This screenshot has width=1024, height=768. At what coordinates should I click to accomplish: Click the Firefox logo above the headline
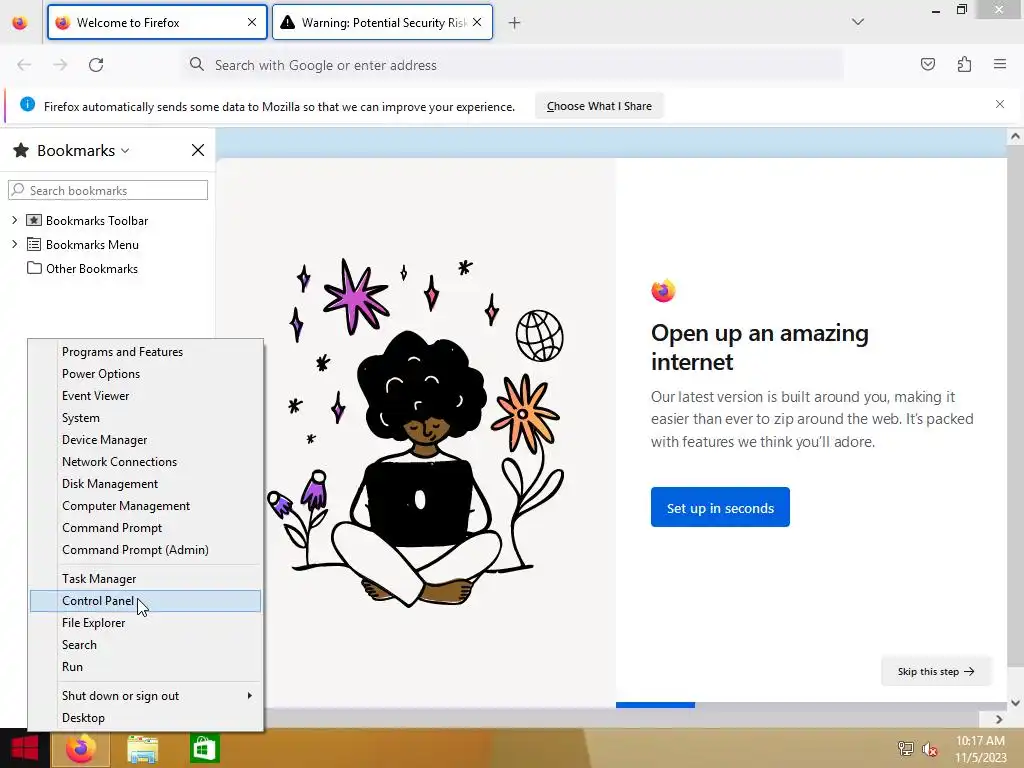663,290
